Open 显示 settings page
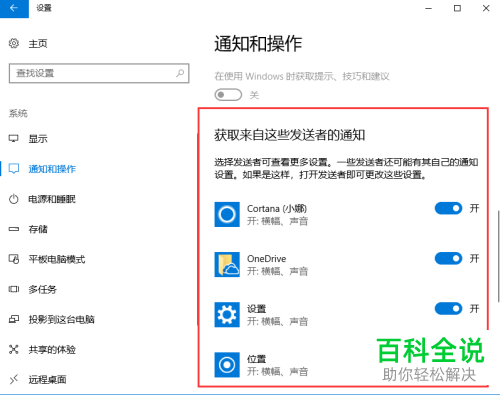500x395 pixels. click(38, 139)
